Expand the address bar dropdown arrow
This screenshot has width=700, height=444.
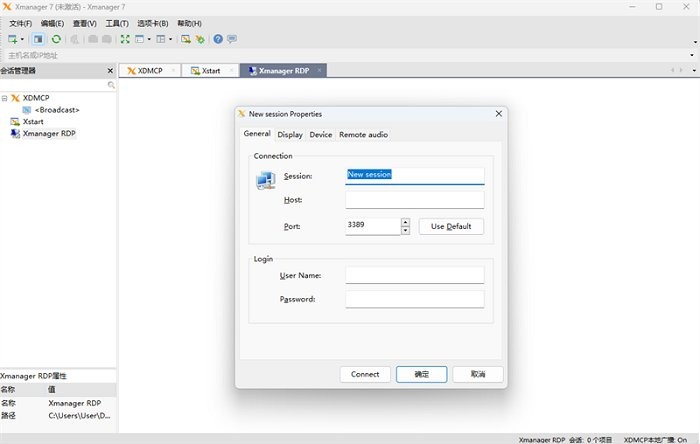click(x=693, y=55)
